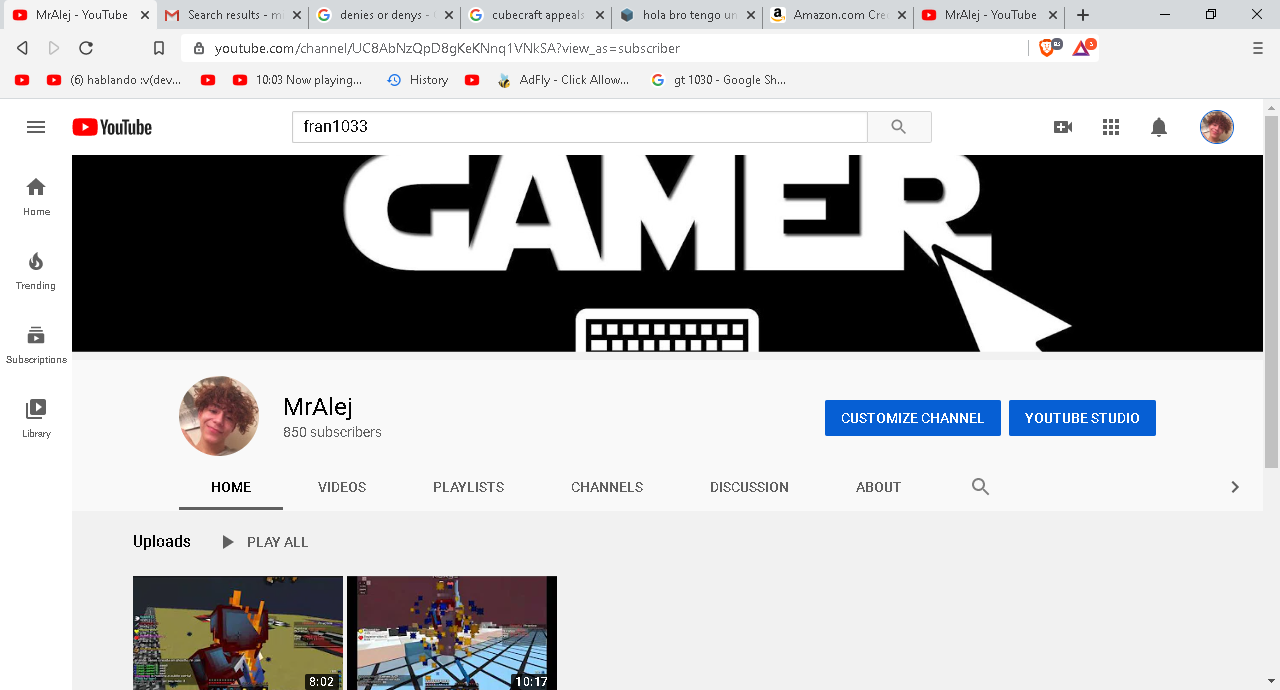Open the 10:17 upload thumbnail
The width and height of the screenshot is (1280, 690).
[x=452, y=633]
